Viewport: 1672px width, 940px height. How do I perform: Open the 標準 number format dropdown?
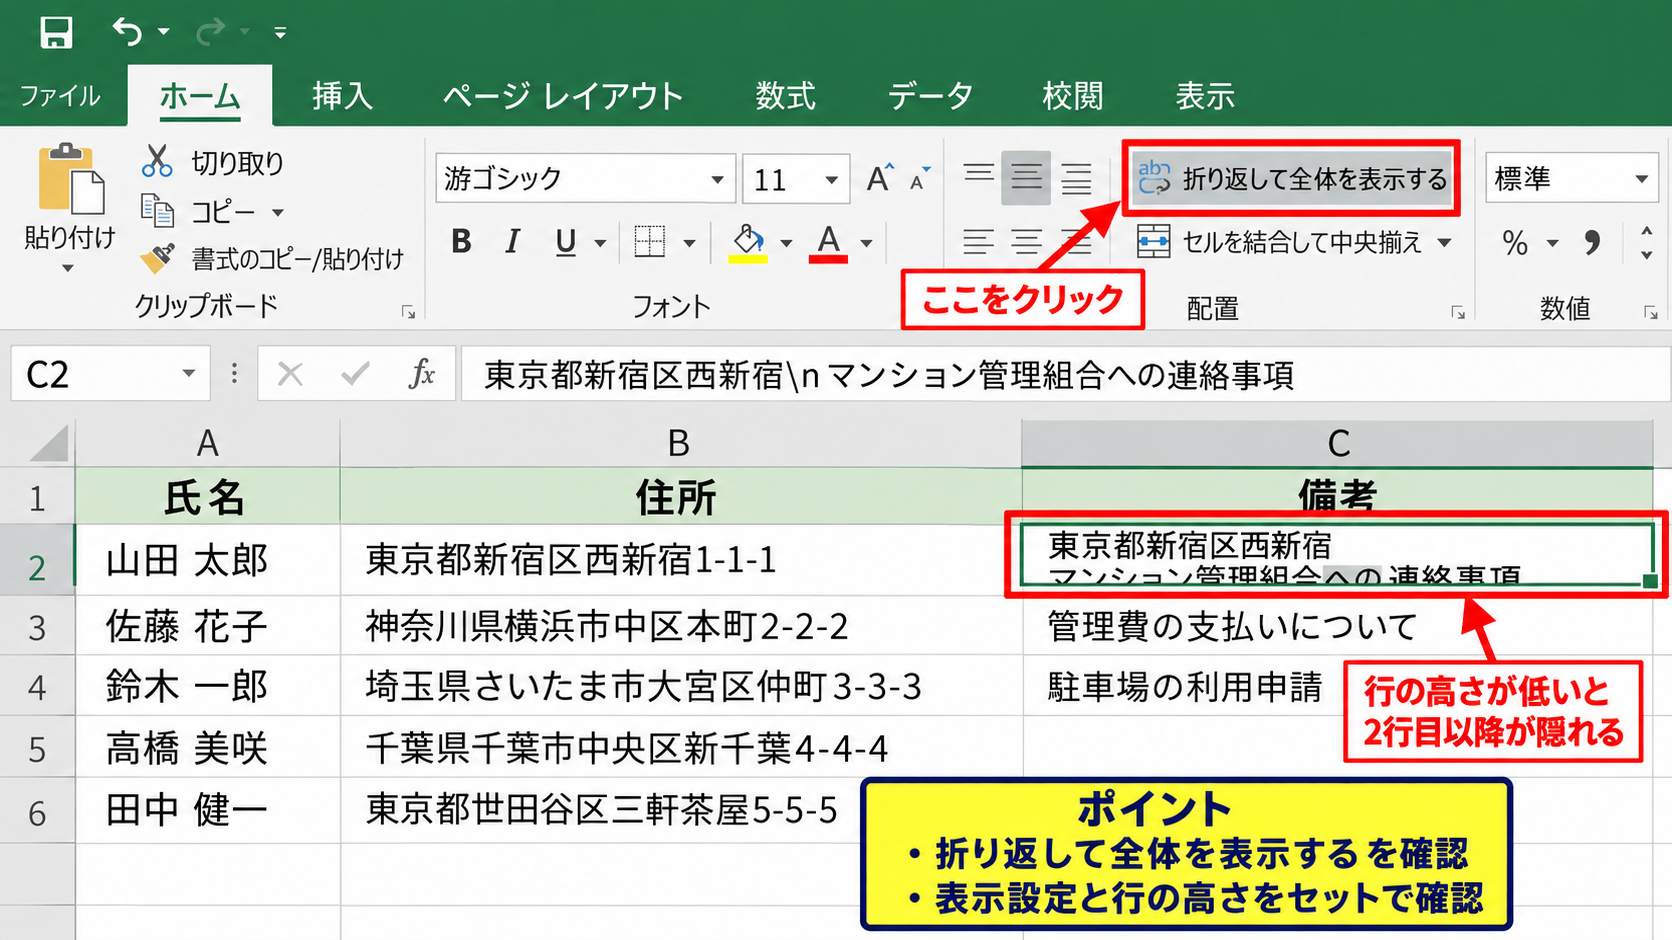1641,179
